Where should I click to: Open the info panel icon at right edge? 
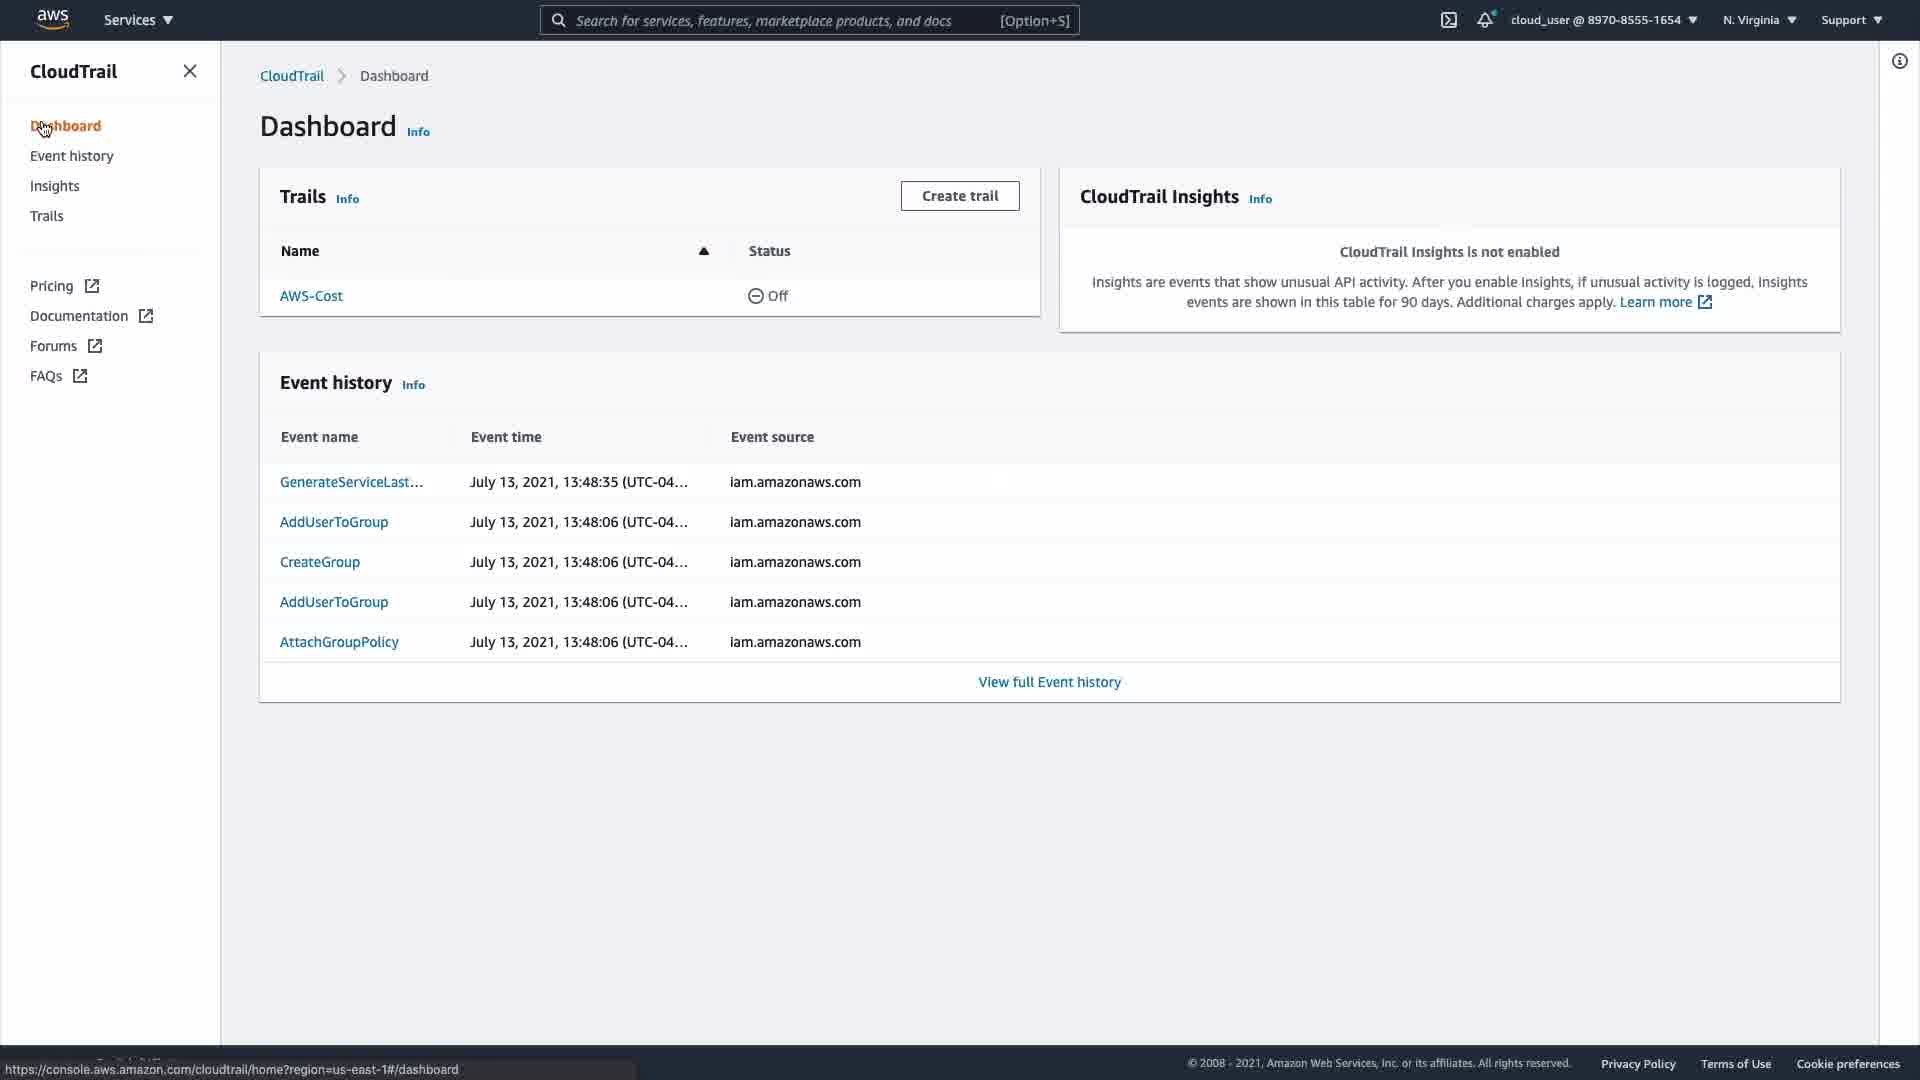1899,61
